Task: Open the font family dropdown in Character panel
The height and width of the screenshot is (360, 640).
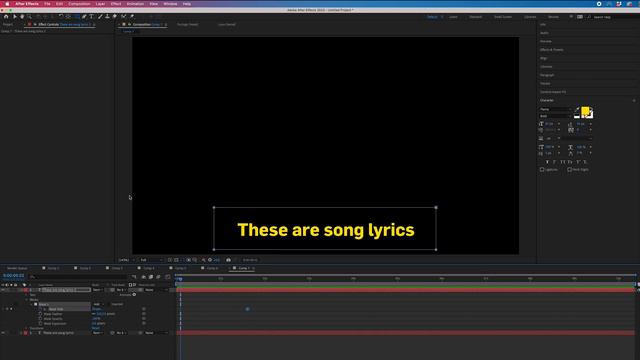Action: click(x=556, y=109)
